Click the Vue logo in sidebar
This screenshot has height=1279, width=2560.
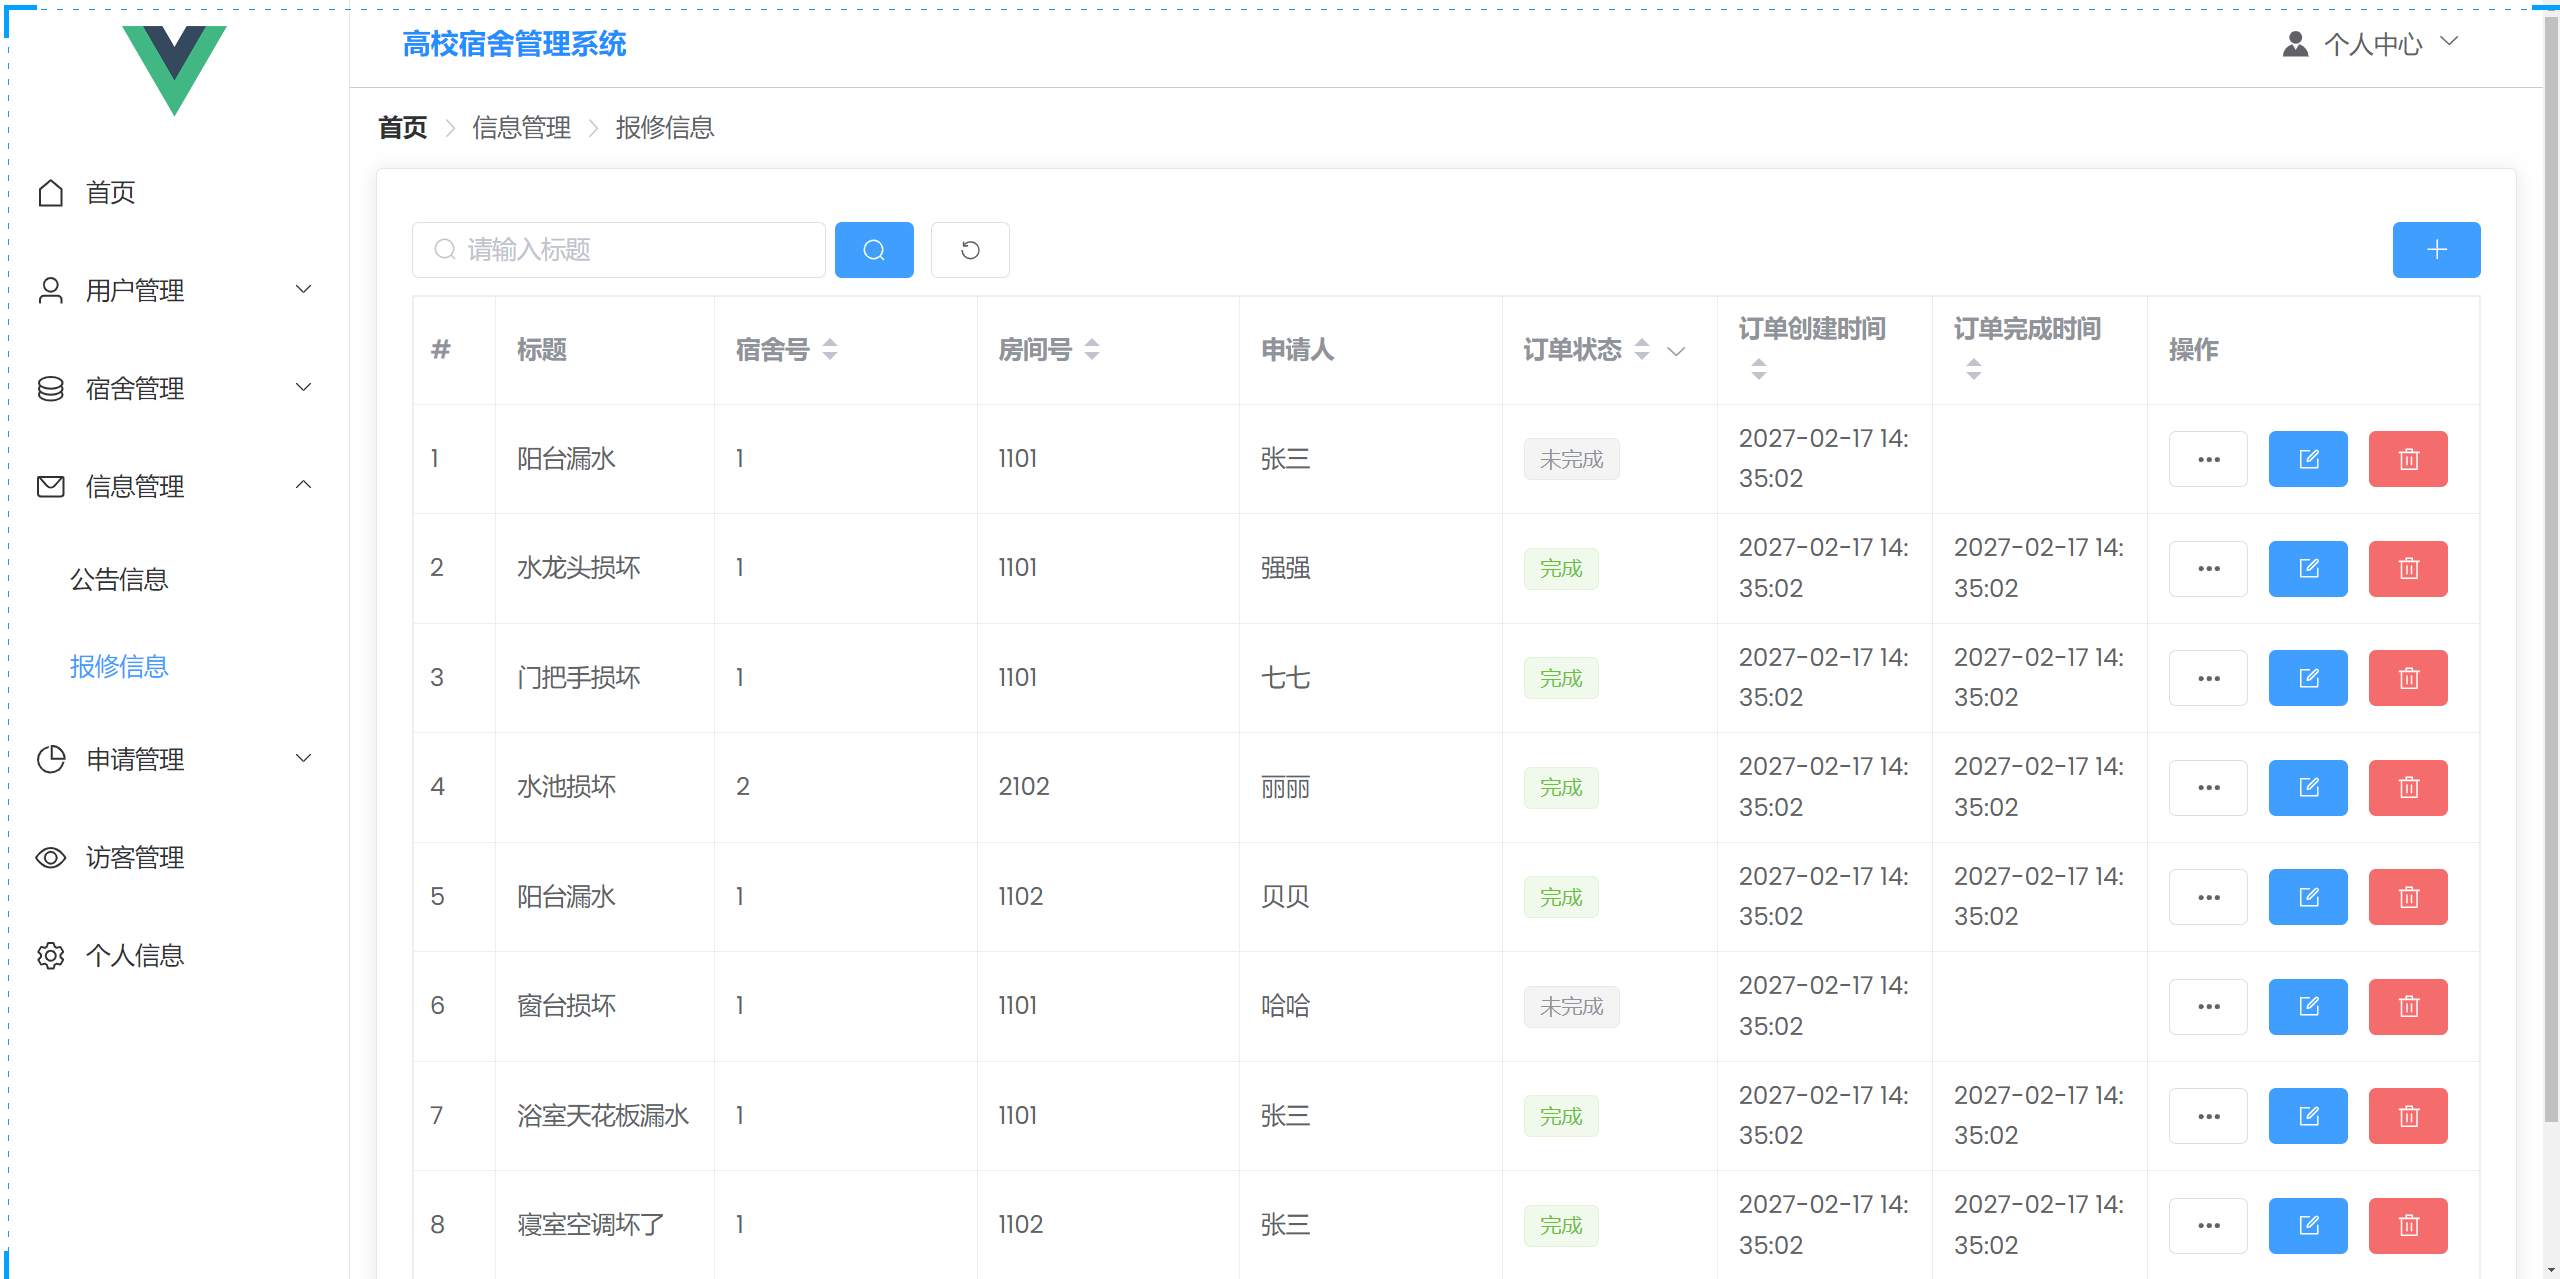coord(174,69)
